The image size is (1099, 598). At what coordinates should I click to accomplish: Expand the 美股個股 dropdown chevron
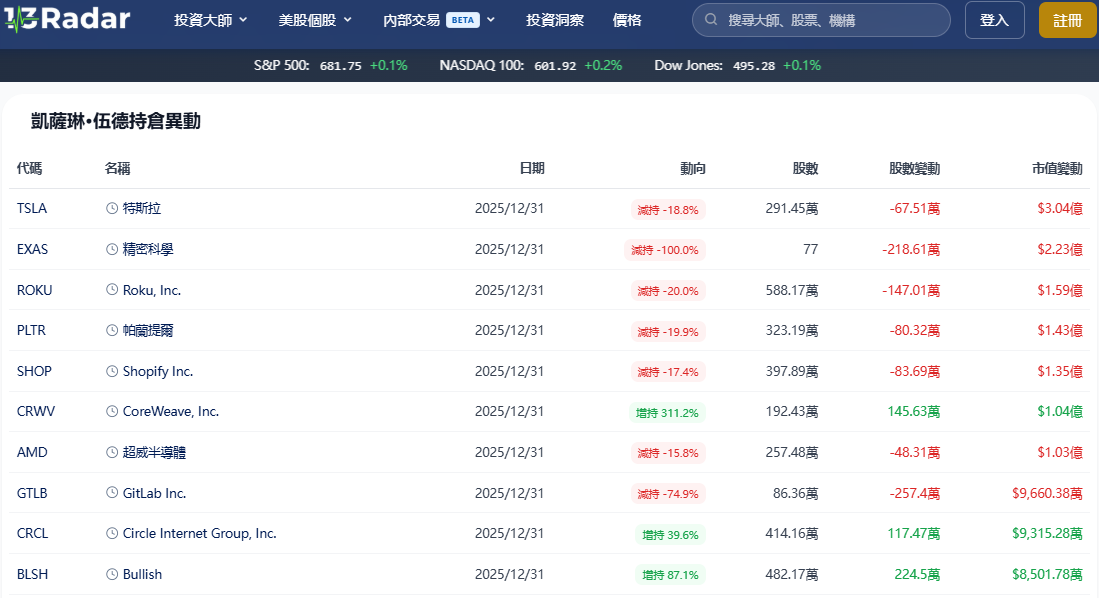[348, 20]
